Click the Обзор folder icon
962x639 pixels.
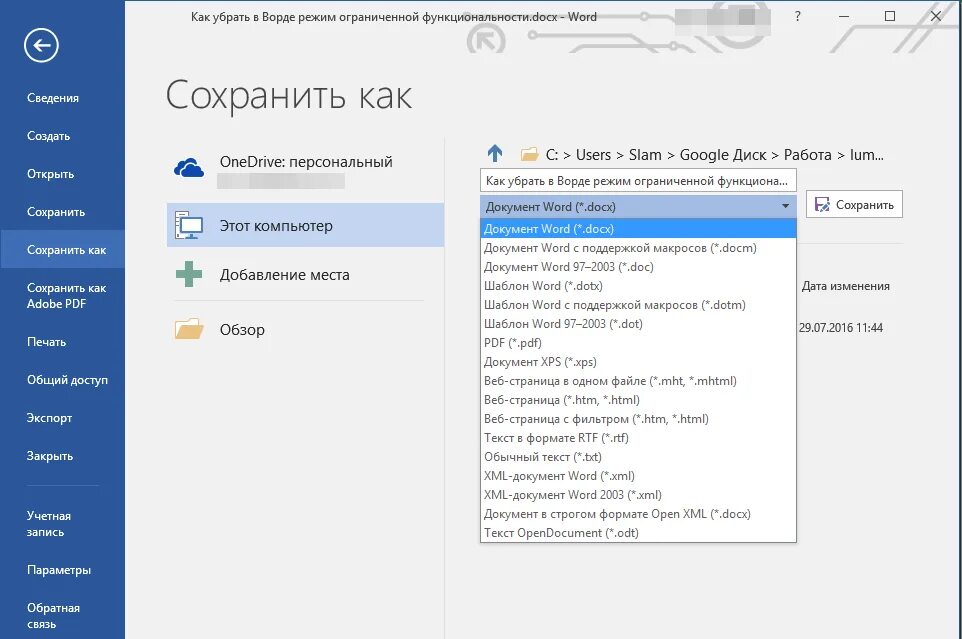point(189,329)
